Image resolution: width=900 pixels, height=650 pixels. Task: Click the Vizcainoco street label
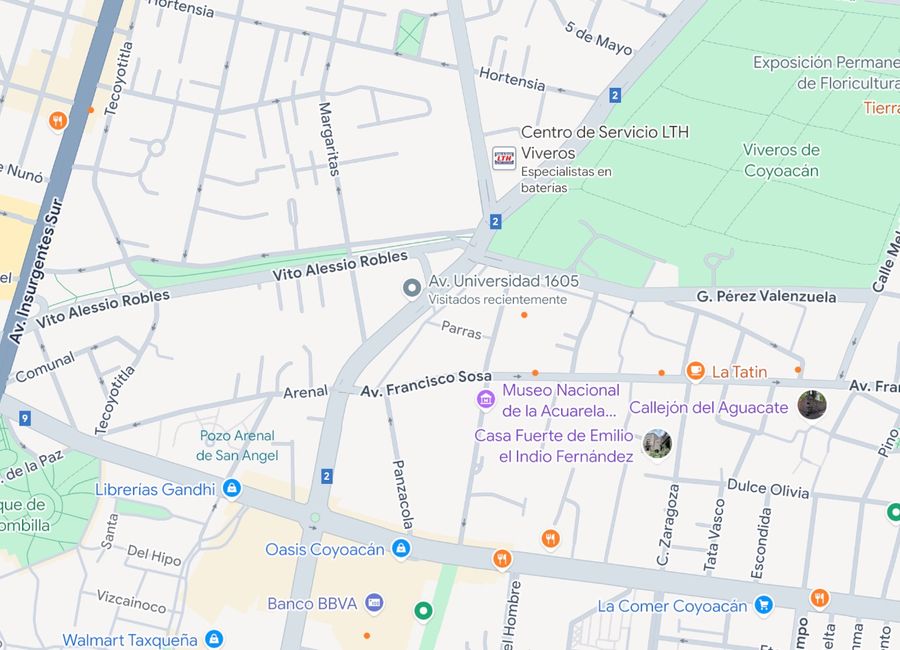click(131, 601)
